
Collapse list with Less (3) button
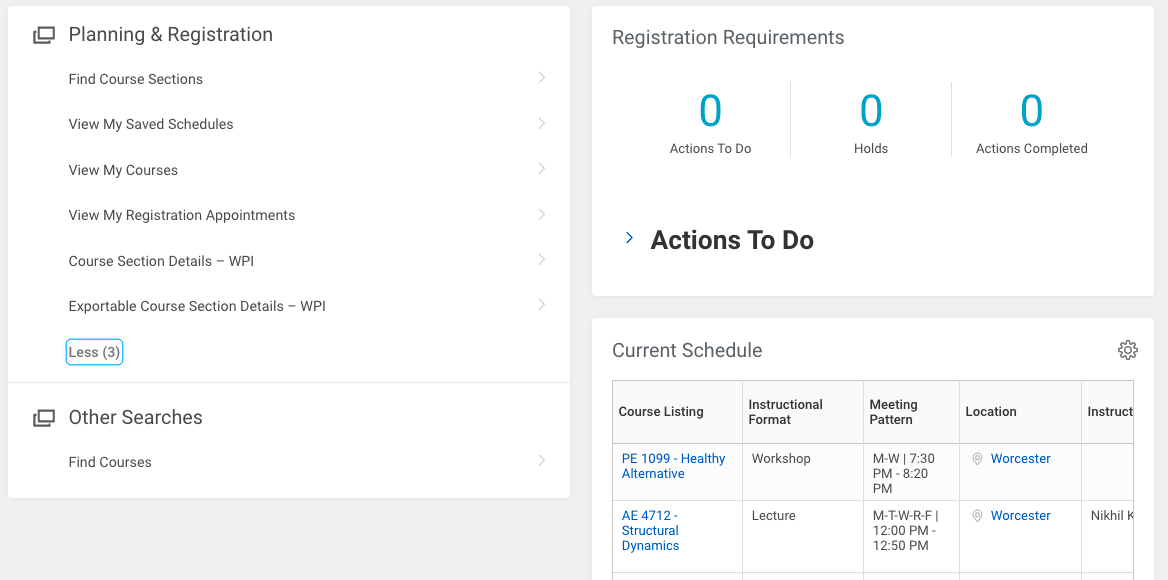(x=94, y=352)
